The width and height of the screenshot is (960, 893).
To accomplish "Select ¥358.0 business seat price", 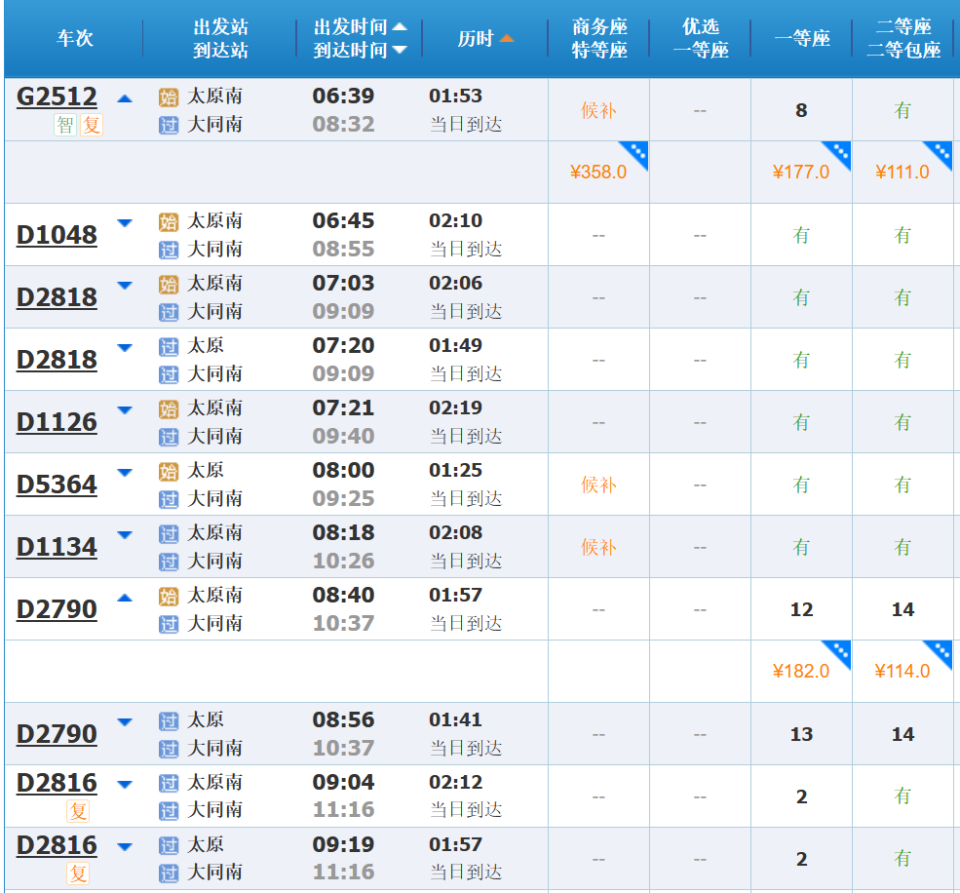I will (x=598, y=173).
